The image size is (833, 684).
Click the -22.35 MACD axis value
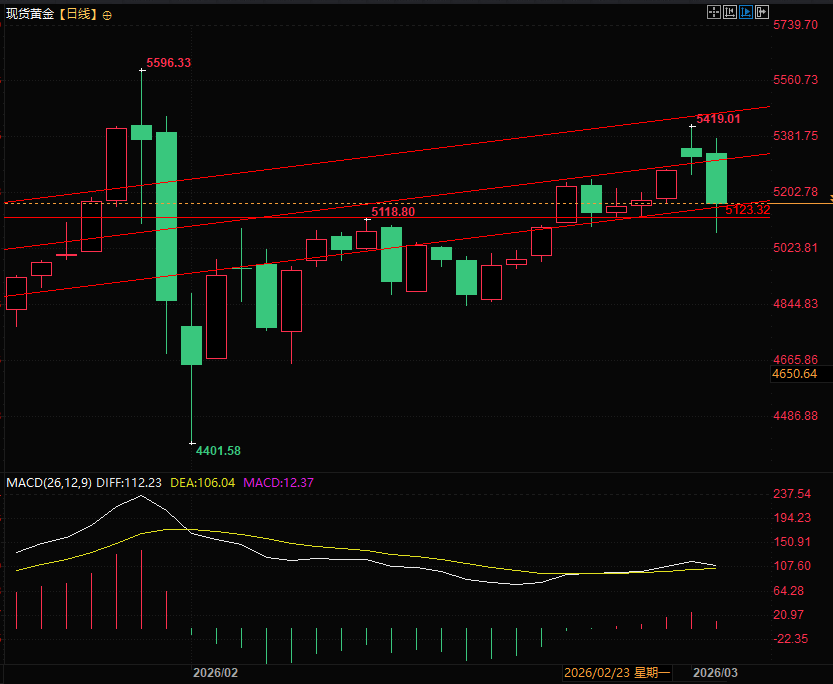[x=791, y=639]
